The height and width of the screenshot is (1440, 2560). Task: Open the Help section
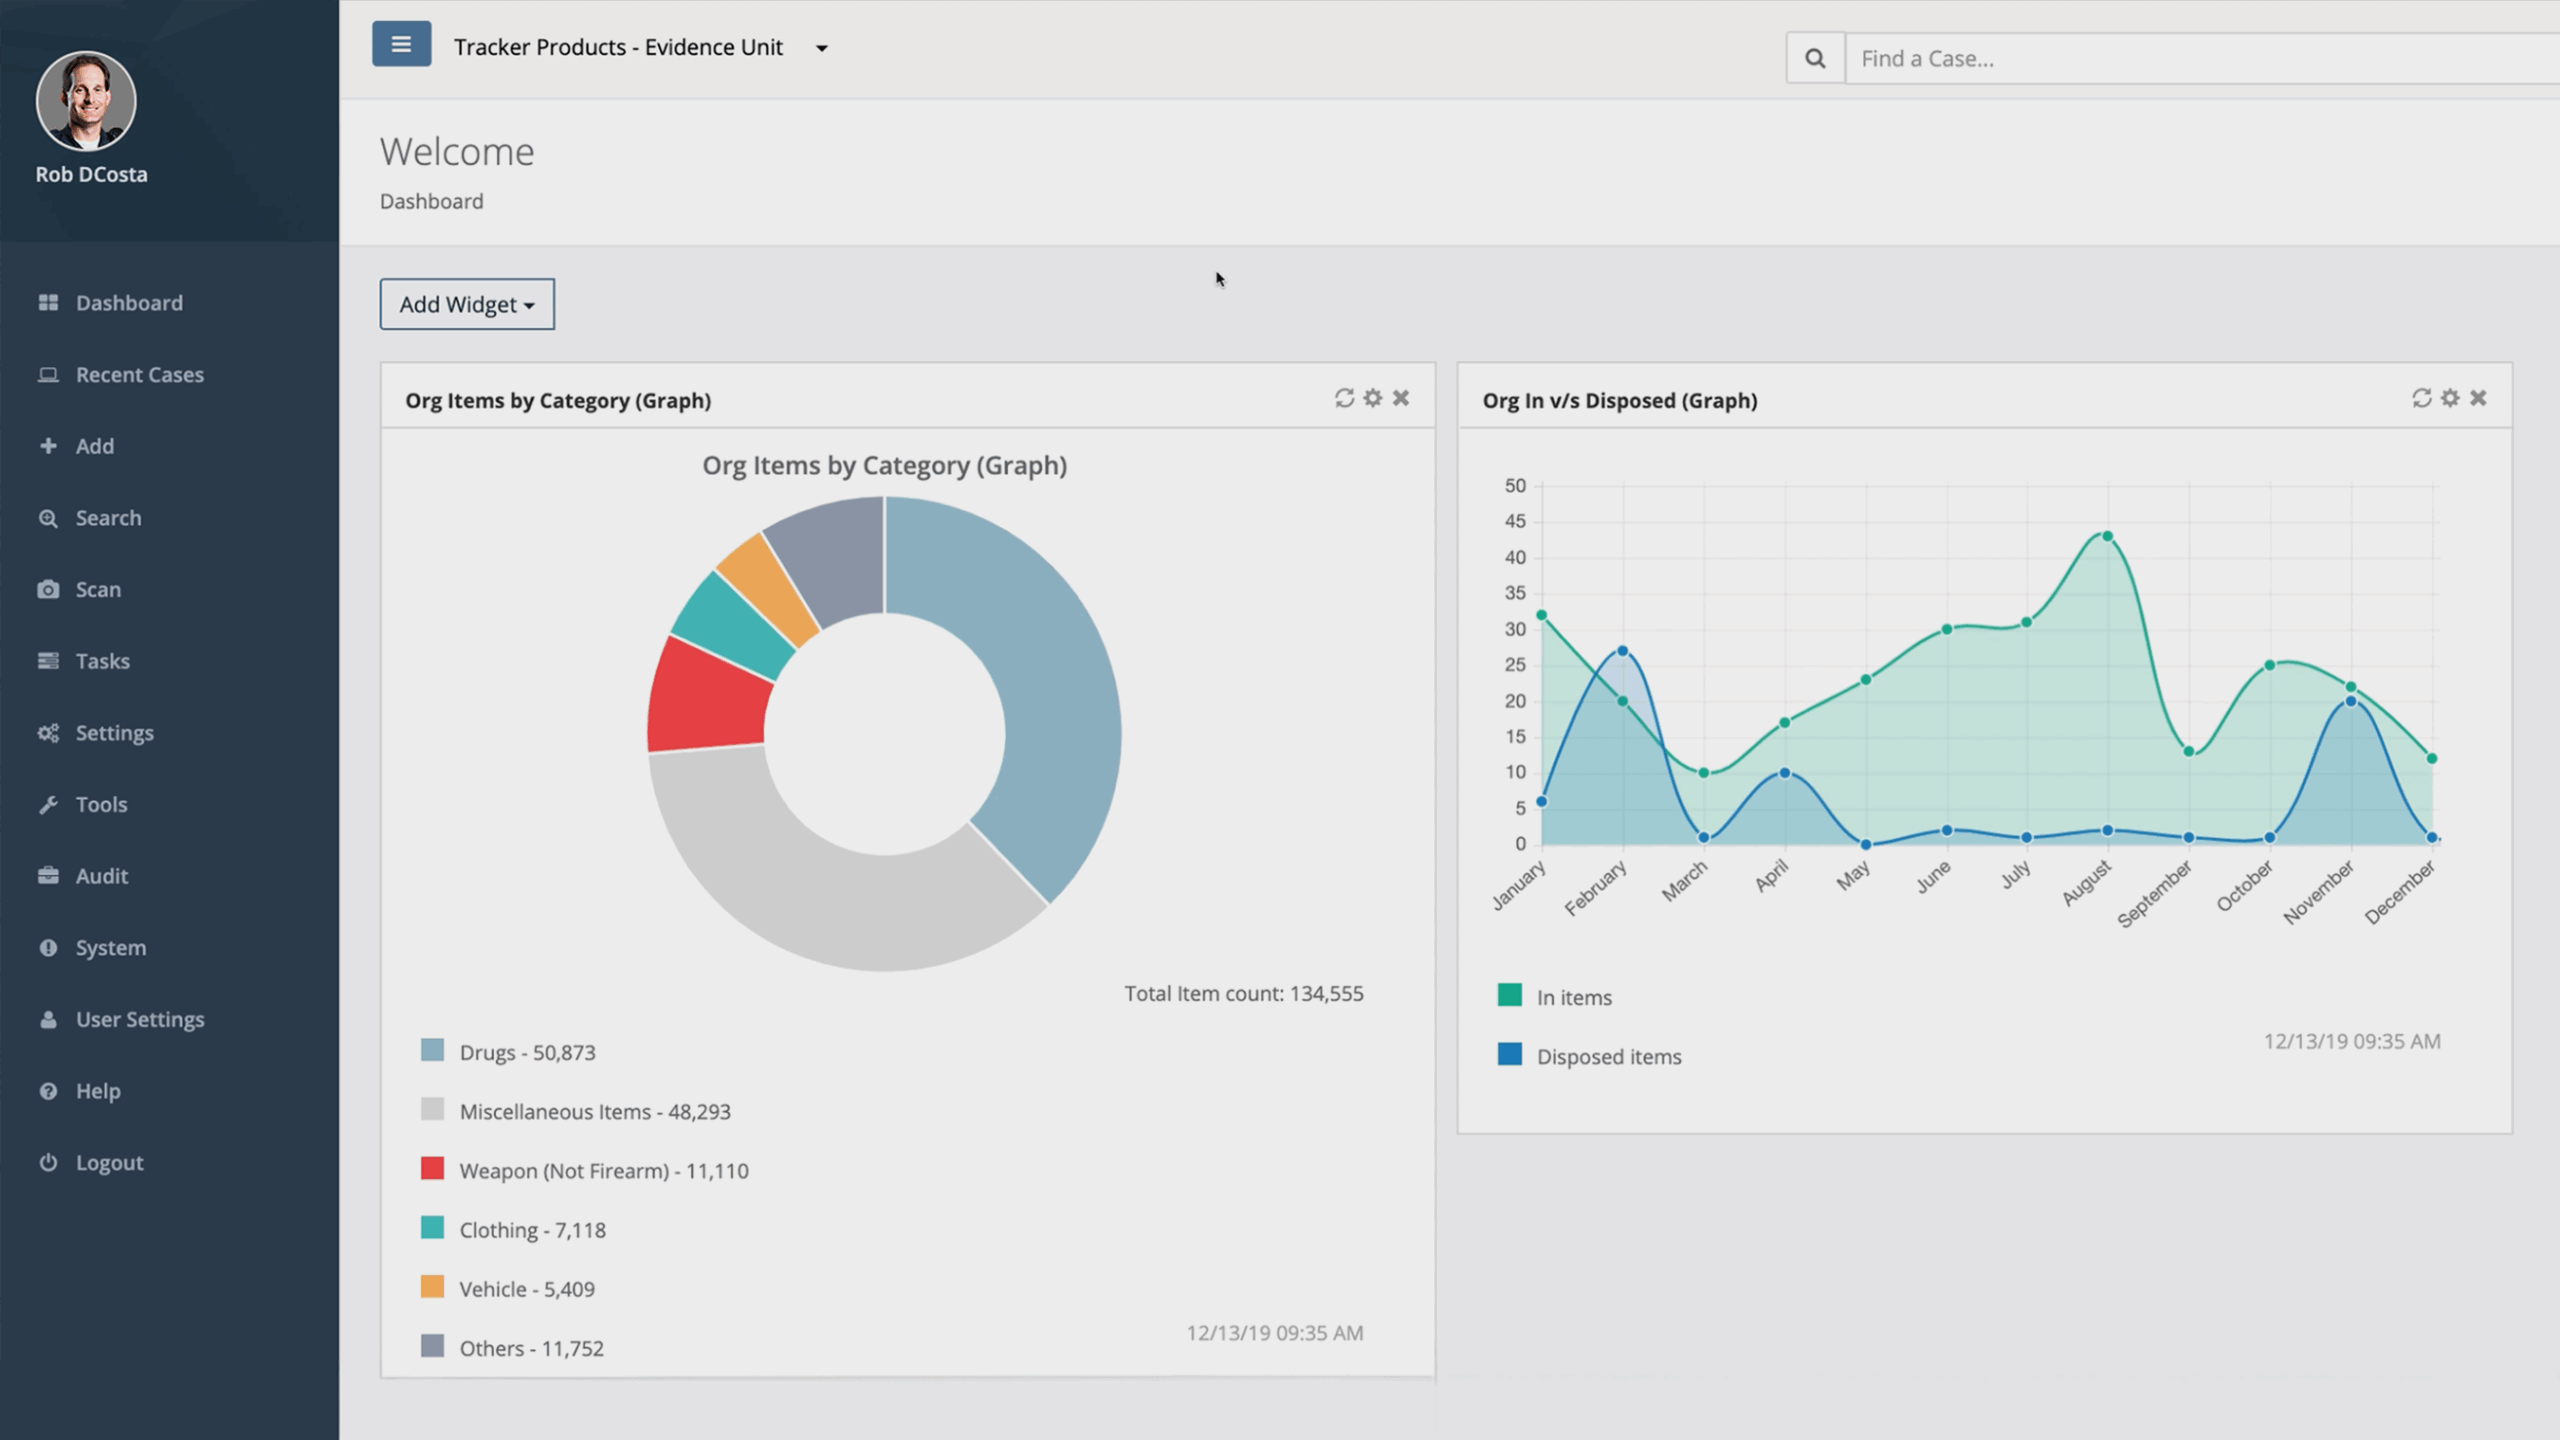pyautogui.click(x=97, y=1090)
